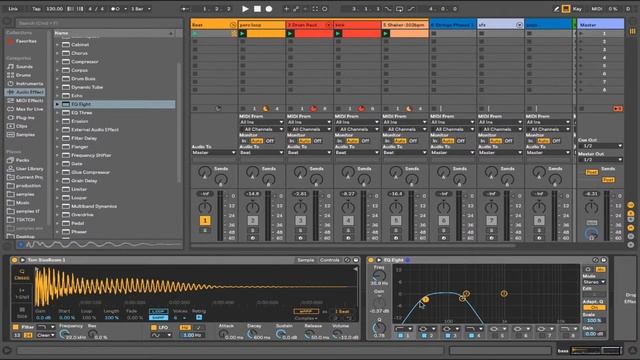Toggle the Simpler Filter on
Screen dimensions: 640x360
(x=16, y=327)
